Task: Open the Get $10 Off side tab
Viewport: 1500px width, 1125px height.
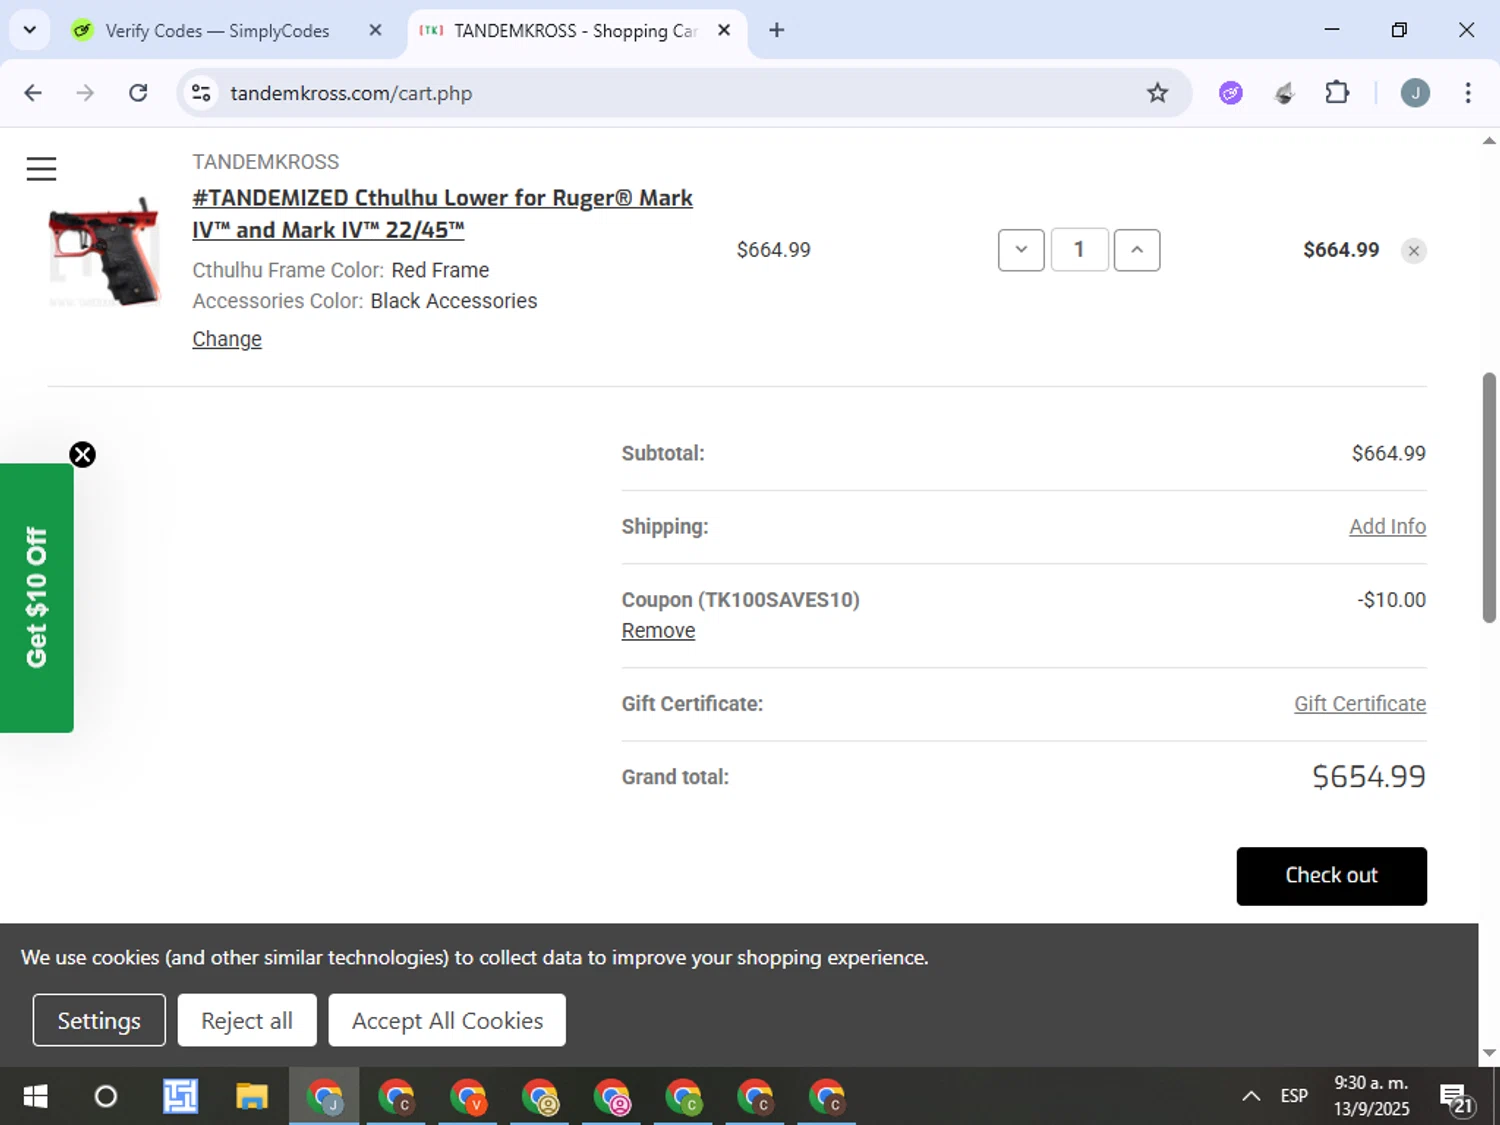Action: click(36, 598)
